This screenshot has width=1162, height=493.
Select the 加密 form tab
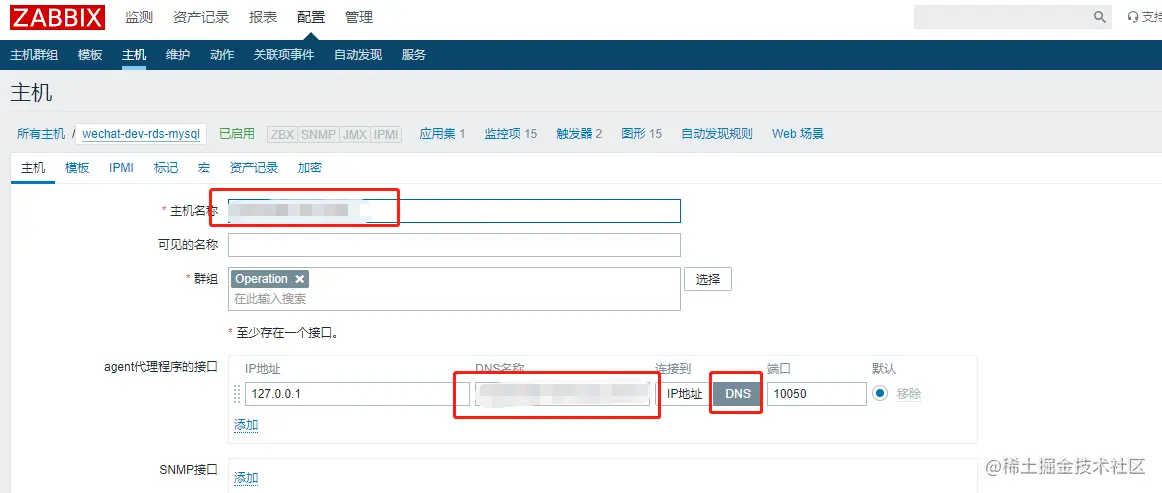coord(310,168)
